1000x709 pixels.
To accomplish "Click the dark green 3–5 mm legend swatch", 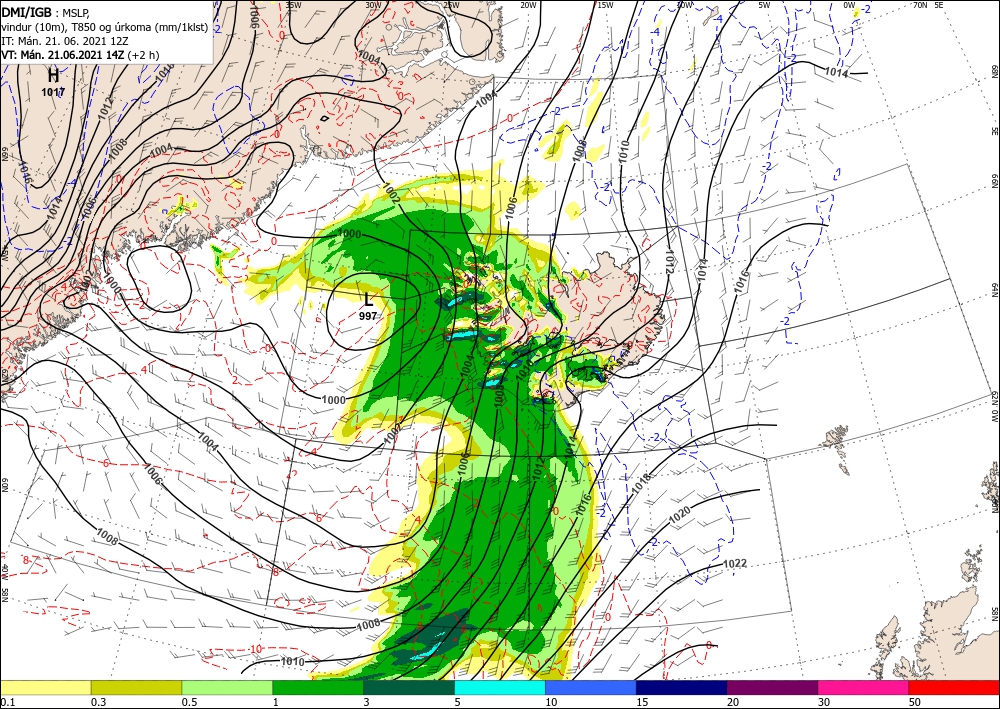I will 409,687.
